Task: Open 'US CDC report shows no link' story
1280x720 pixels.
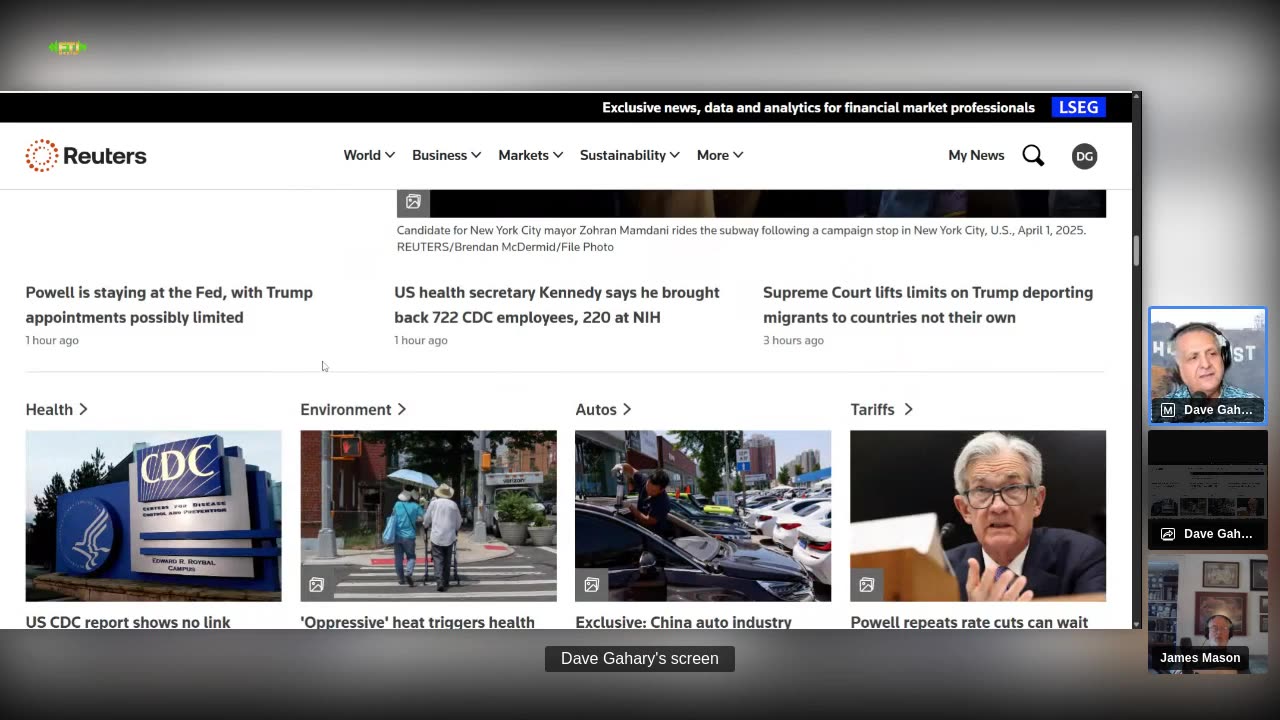Action: coord(128,622)
